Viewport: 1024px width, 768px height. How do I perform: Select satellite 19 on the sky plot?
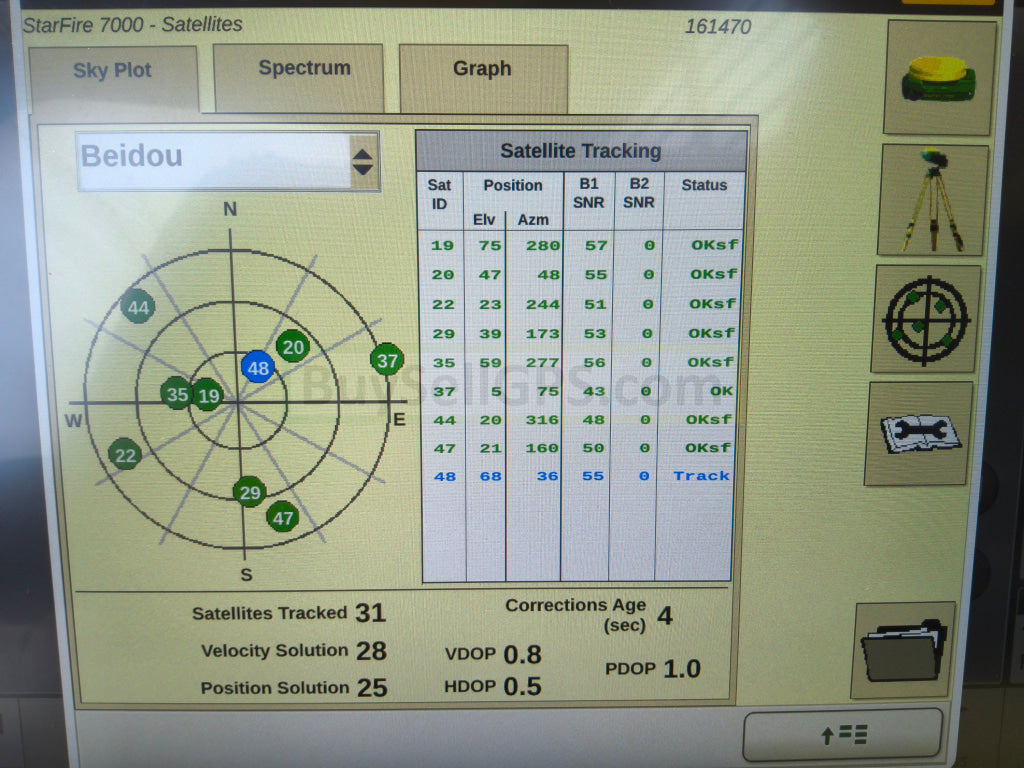(x=208, y=395)
